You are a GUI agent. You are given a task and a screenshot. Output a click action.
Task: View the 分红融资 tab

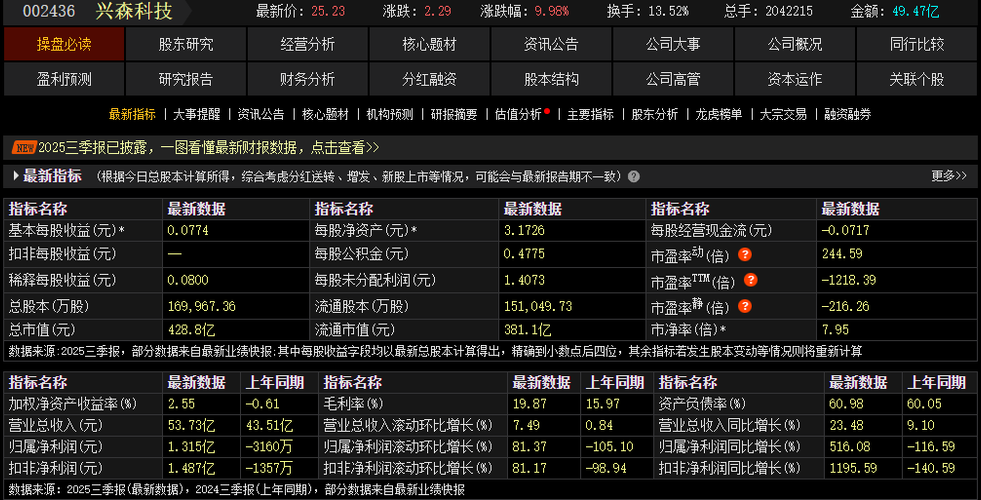click(x=429, y=79)
